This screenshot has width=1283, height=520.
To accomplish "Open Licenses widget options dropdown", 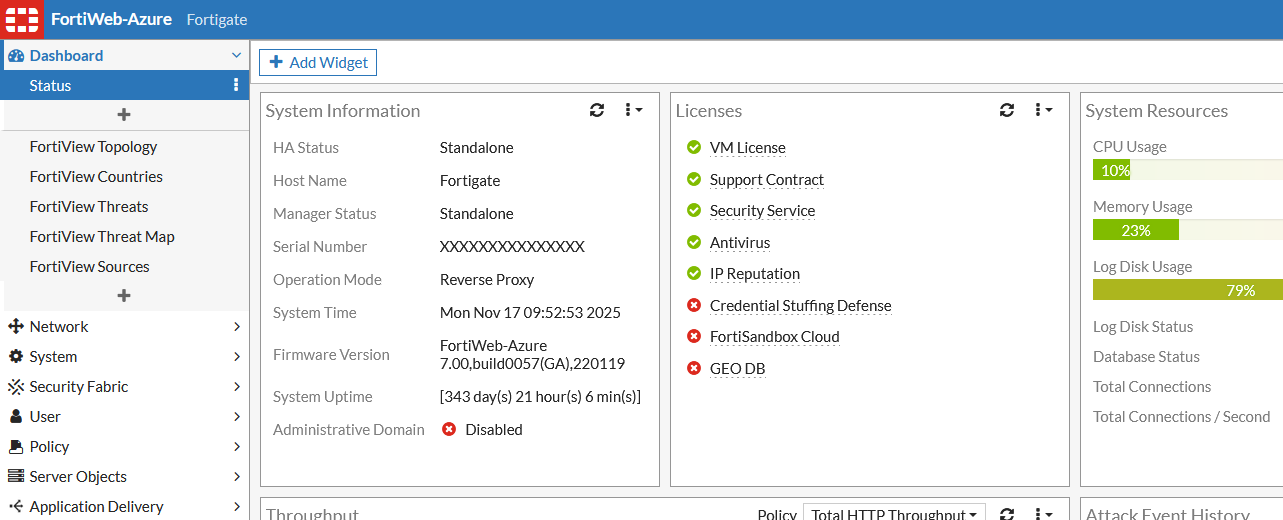I will (x=1043, y=110).
